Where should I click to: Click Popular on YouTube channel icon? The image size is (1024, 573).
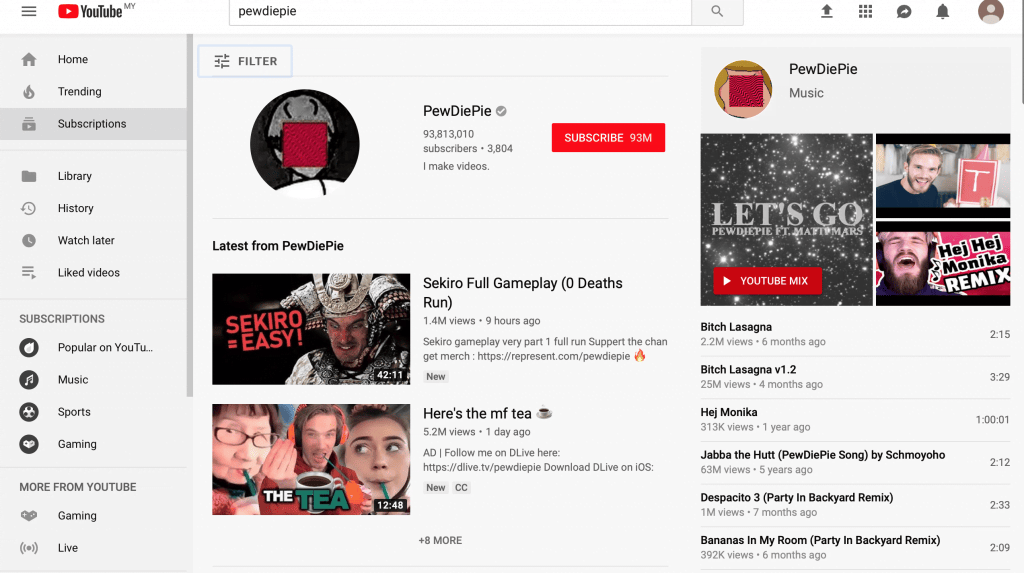coord(29,348)
